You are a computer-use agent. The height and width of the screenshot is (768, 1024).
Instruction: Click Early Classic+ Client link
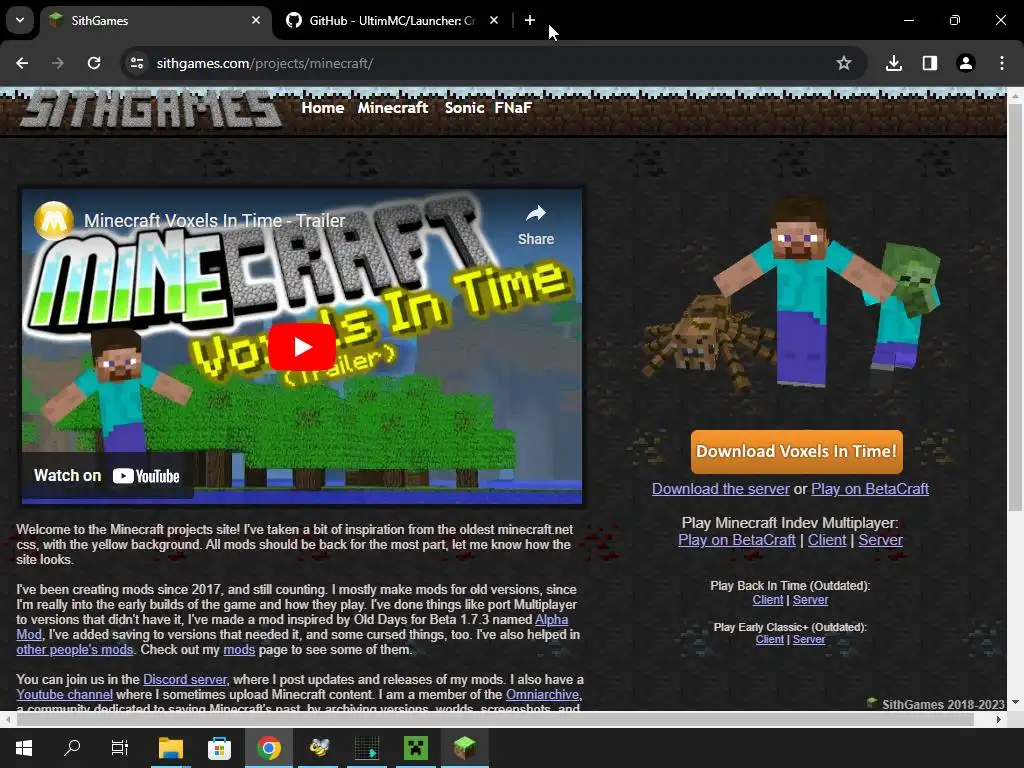769,639
